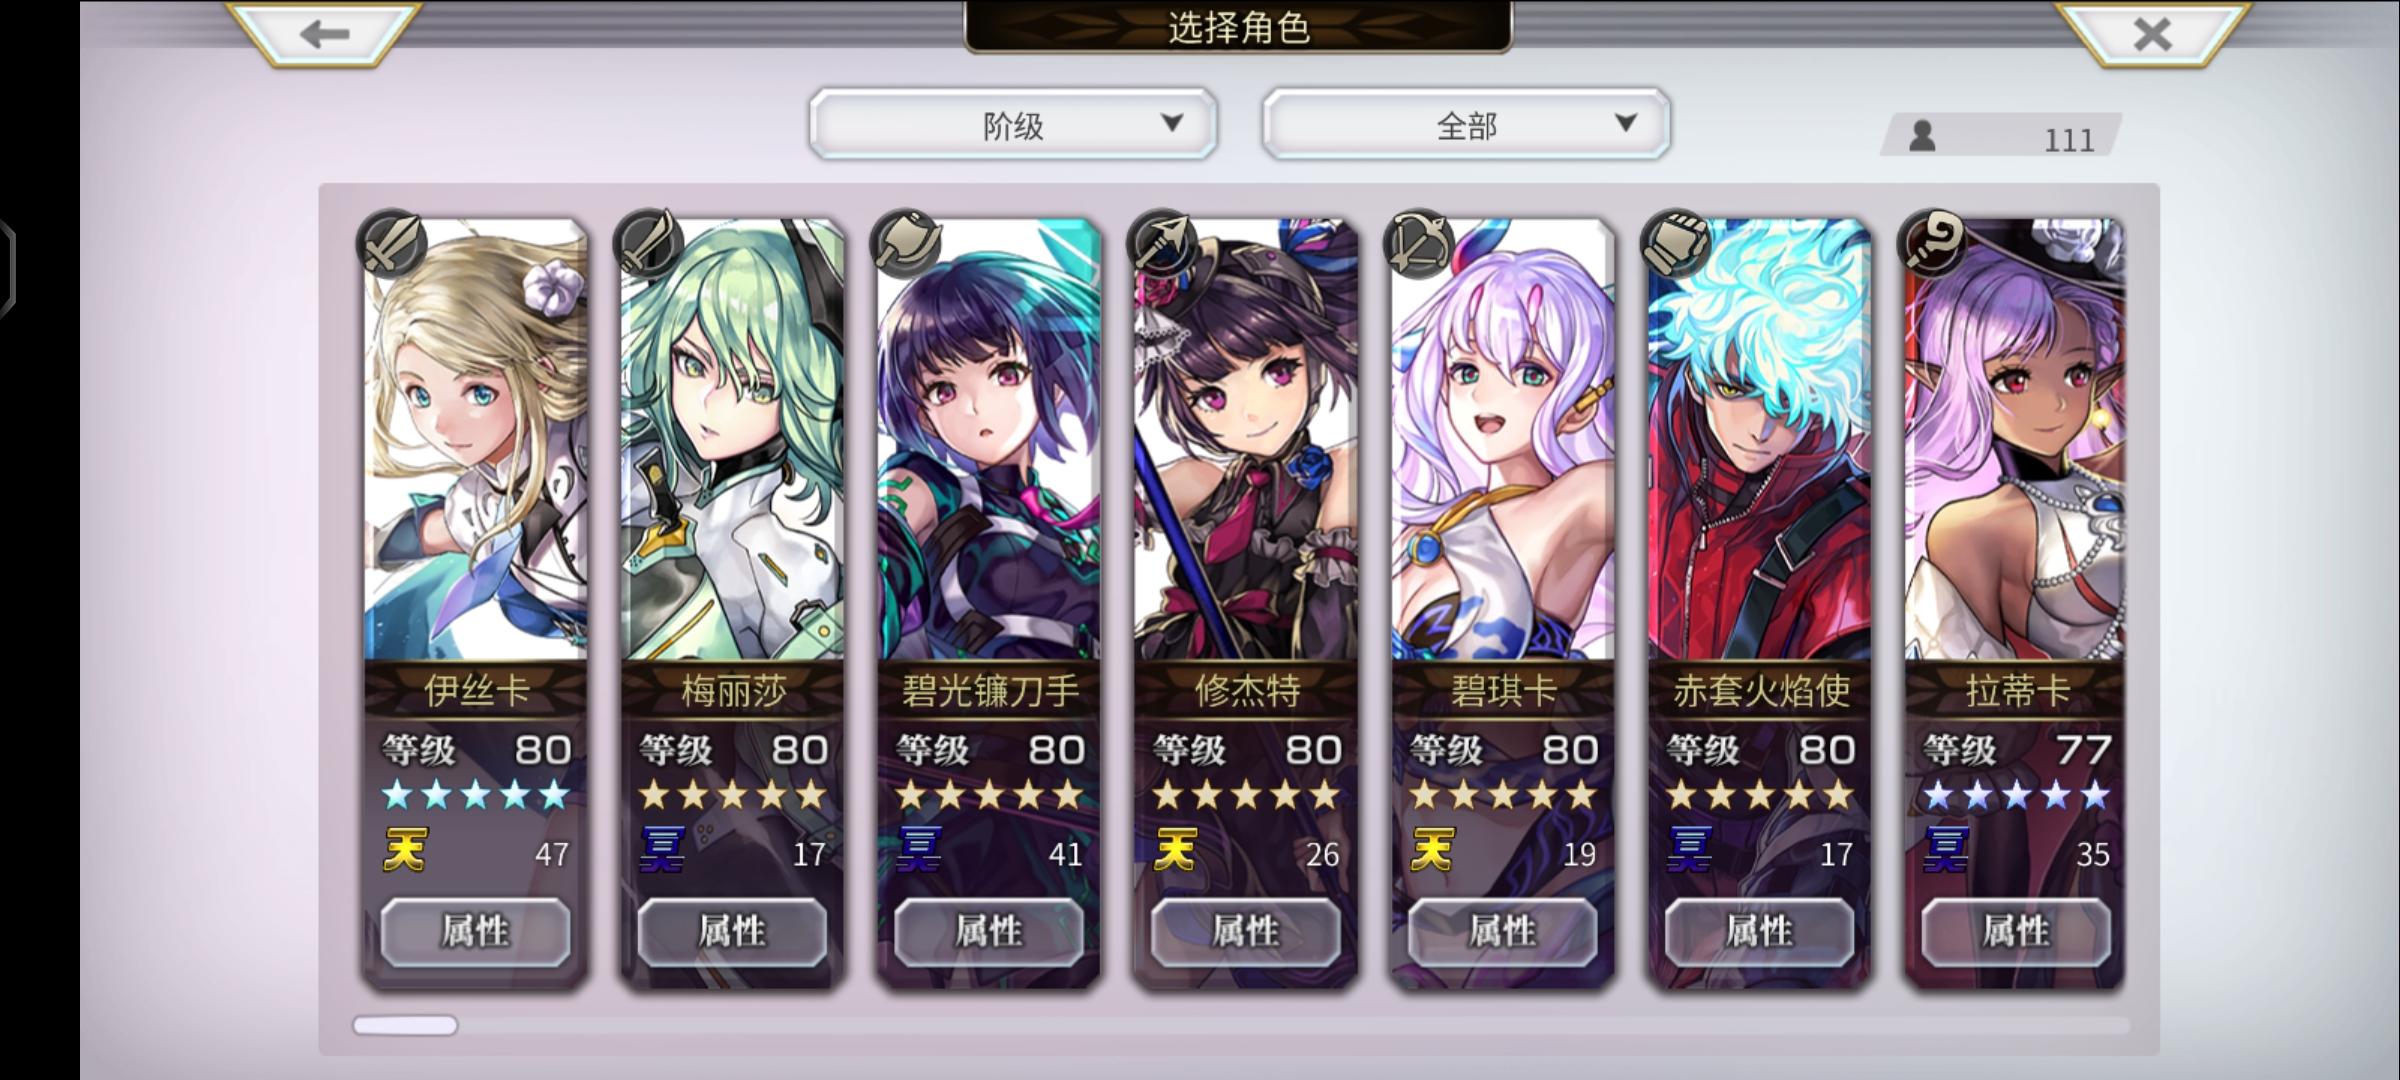2400x1080 pixels.
Task: View 属性 of 拉蒂卡
Action: tap(2016, 931)
